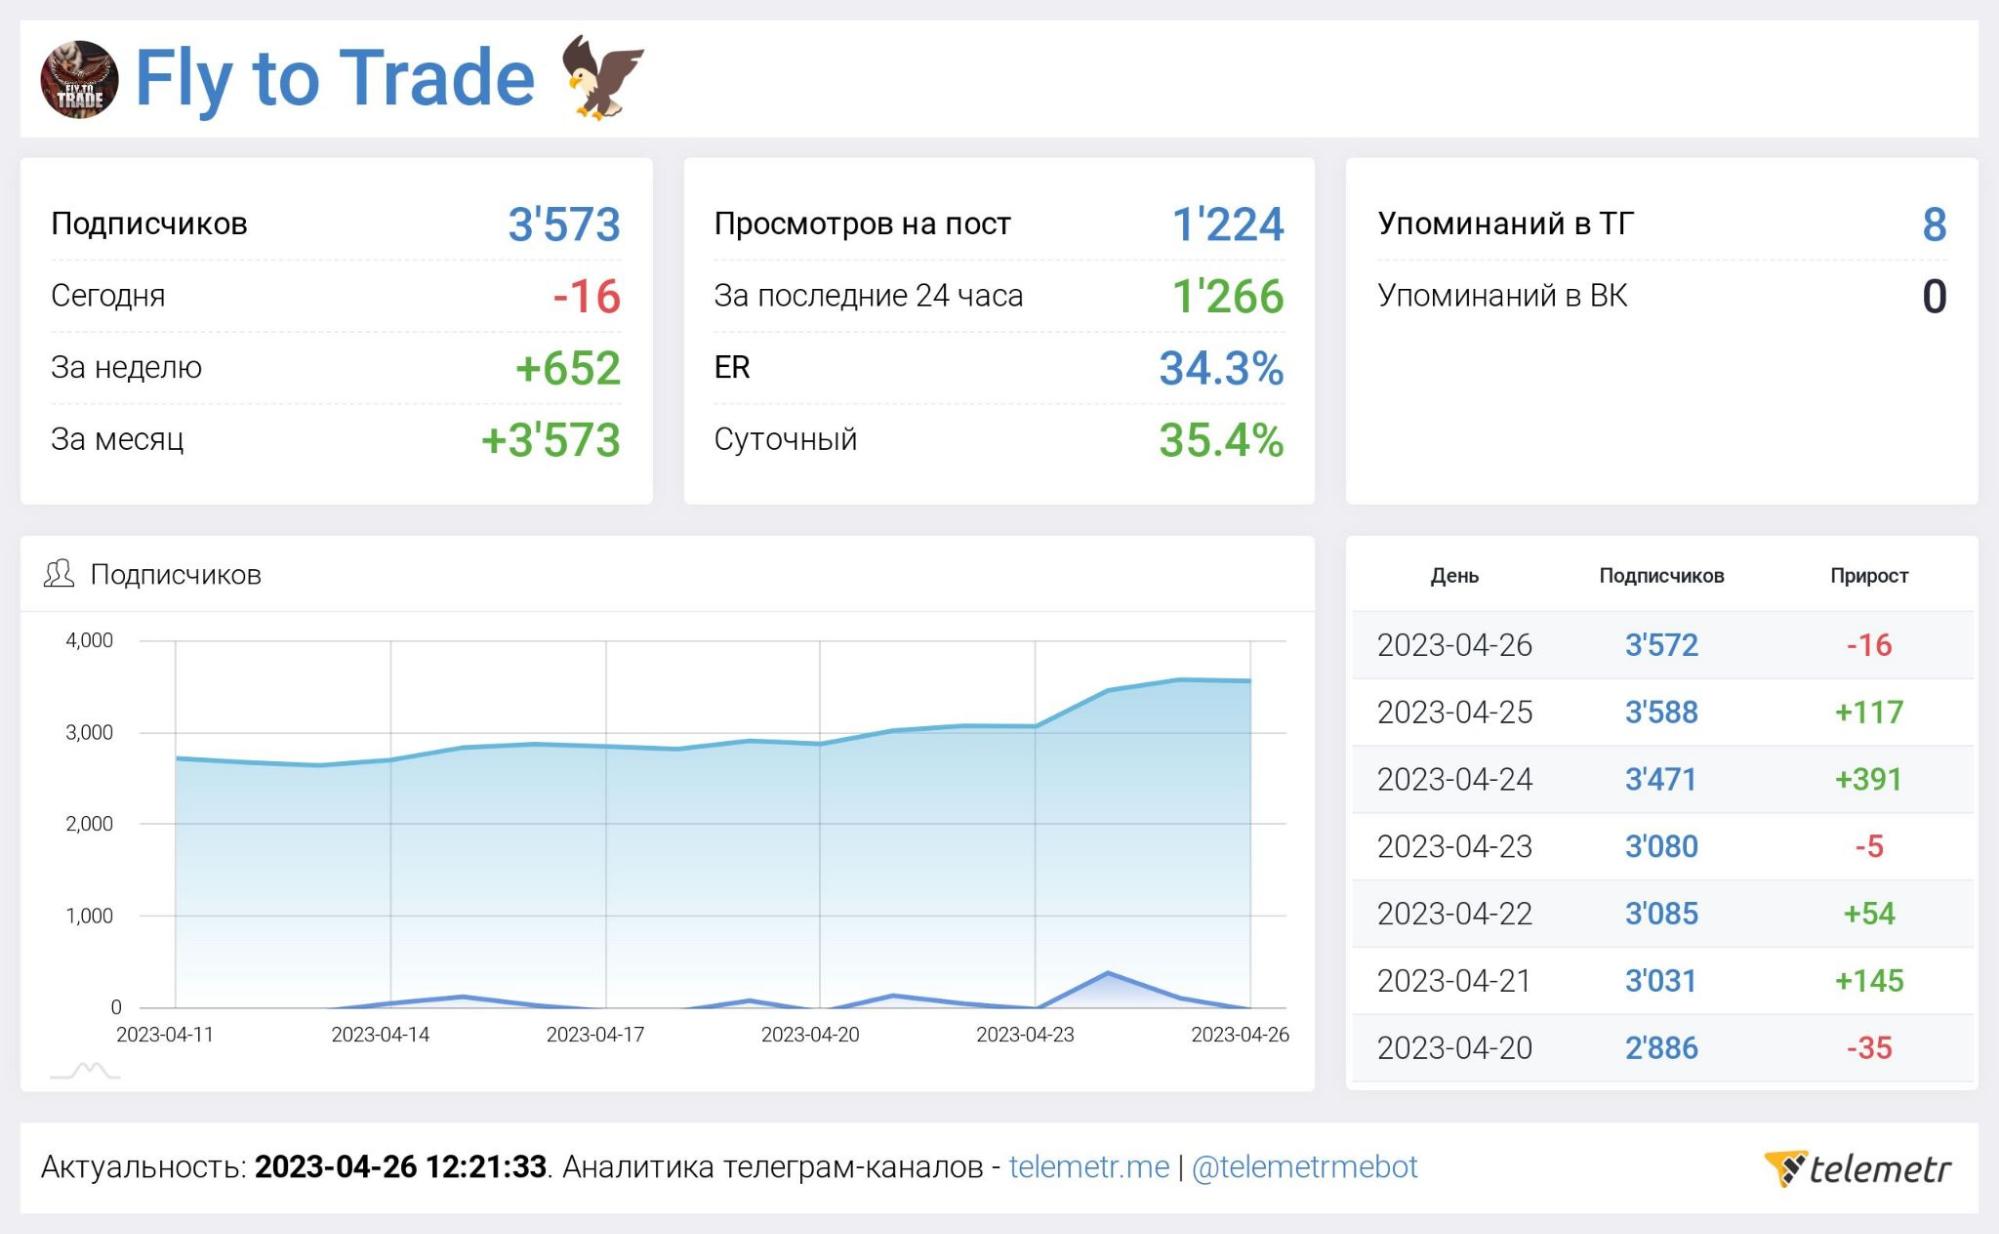The width and height of the screenshot is (1999, 1234).
Task: Select the 2023-04-20 table row date
Action: [x=1454, y=1047]
